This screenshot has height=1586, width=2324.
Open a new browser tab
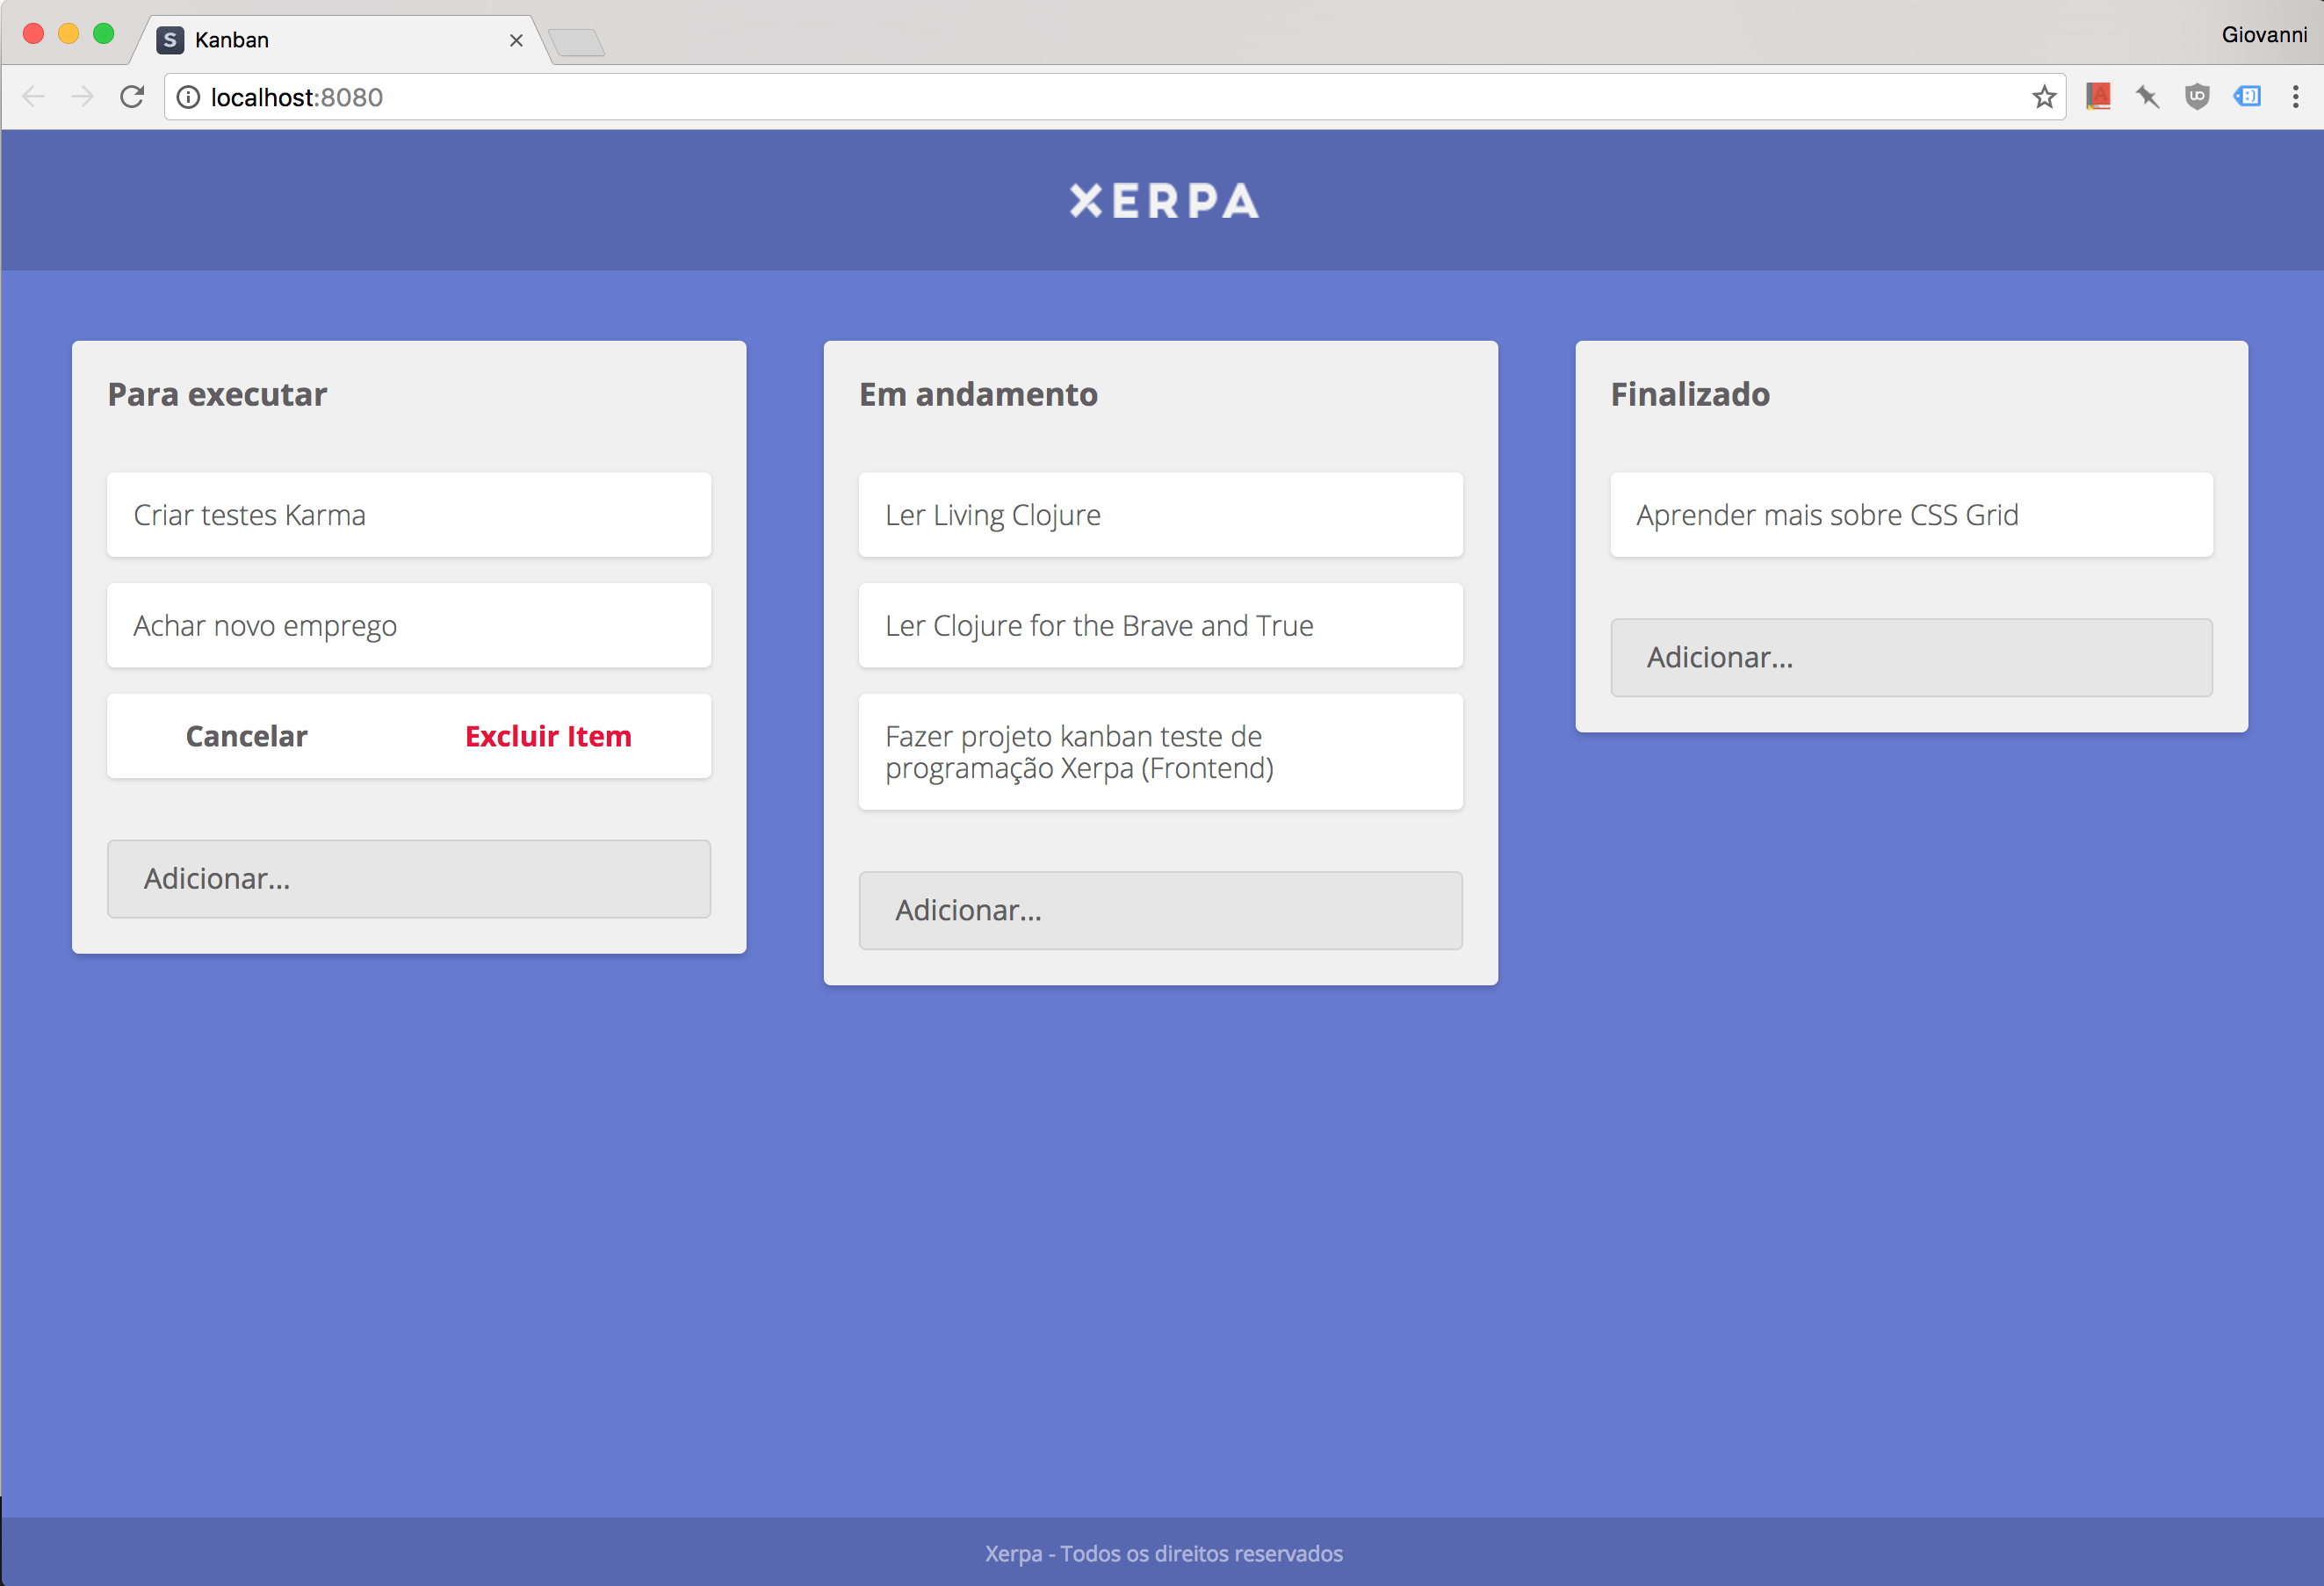(577, 43)
